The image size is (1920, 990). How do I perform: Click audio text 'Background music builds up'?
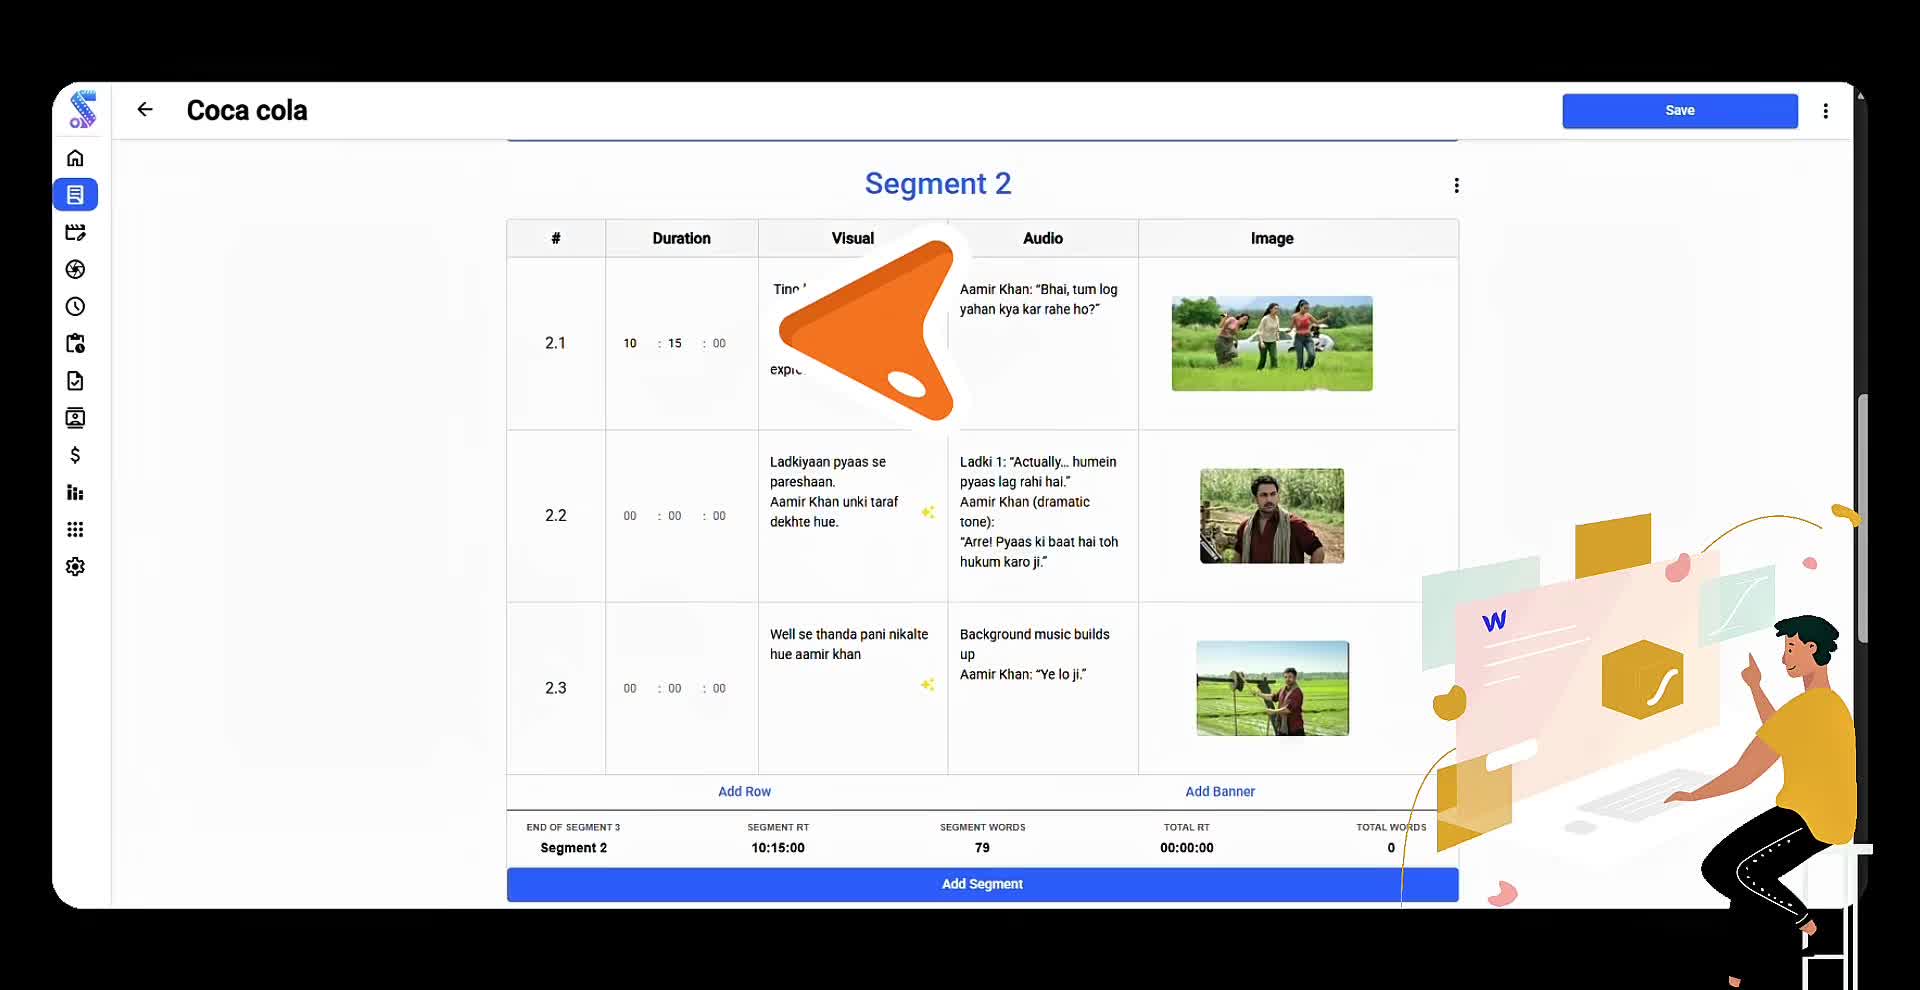(x=1035, y=644)
